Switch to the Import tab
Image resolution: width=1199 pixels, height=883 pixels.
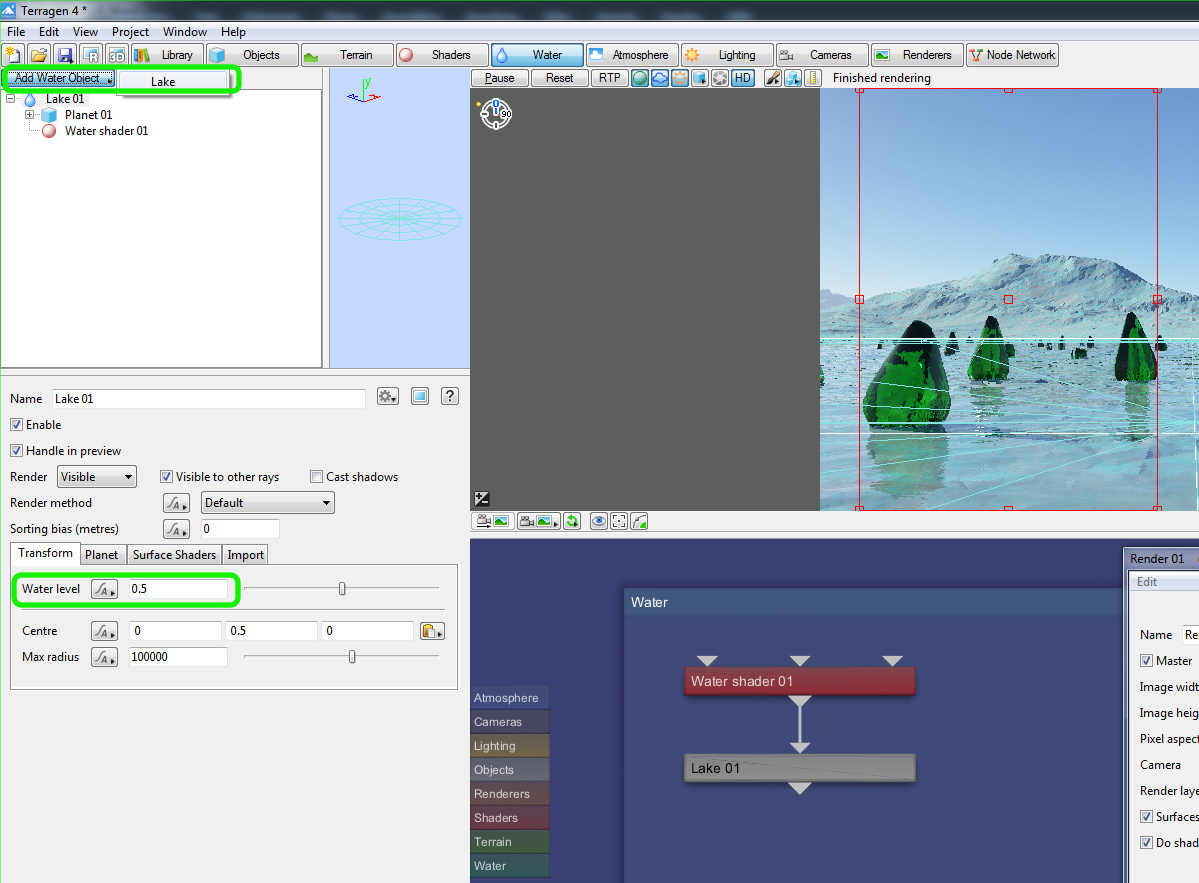coord(245,555)
